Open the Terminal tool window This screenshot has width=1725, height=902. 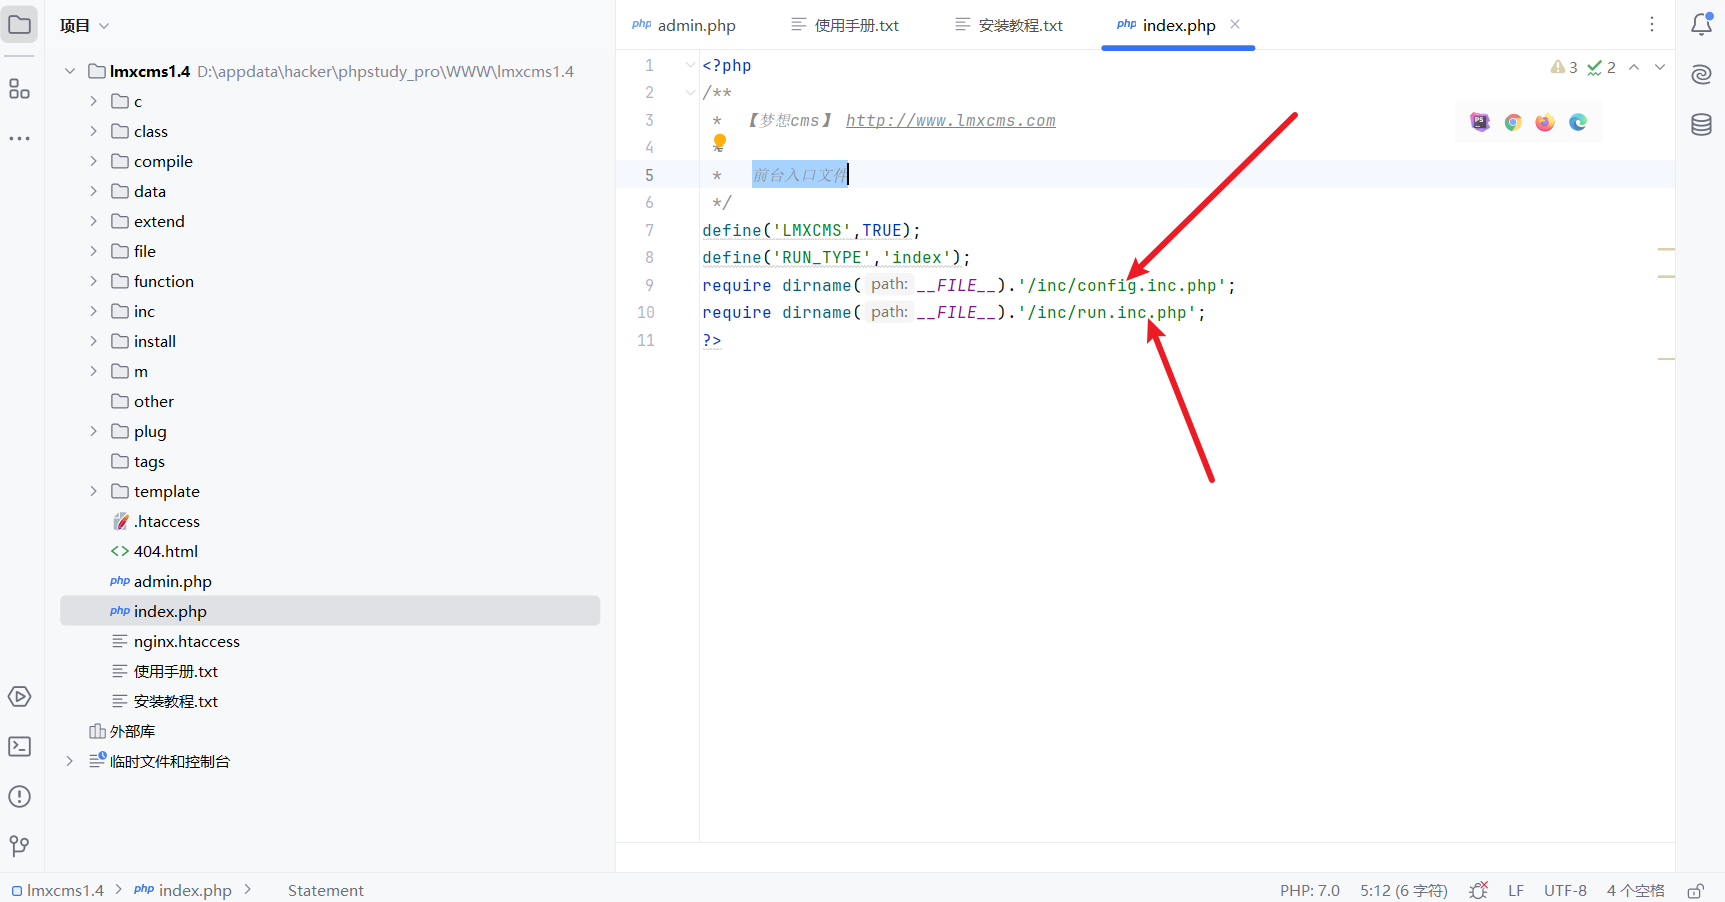coord(19,746)
